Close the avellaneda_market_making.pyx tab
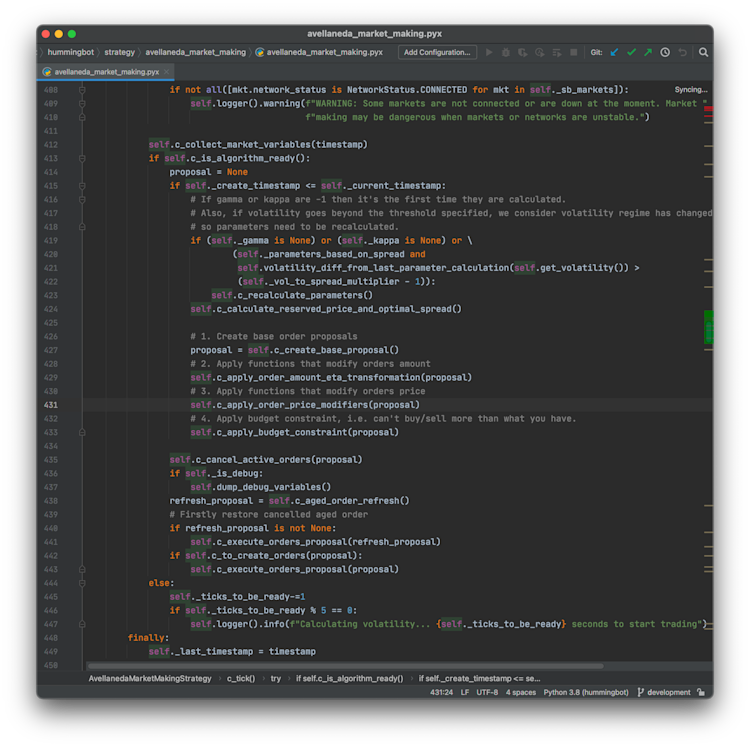This screenshot has width=750, height=747. (x=166, y=72)
